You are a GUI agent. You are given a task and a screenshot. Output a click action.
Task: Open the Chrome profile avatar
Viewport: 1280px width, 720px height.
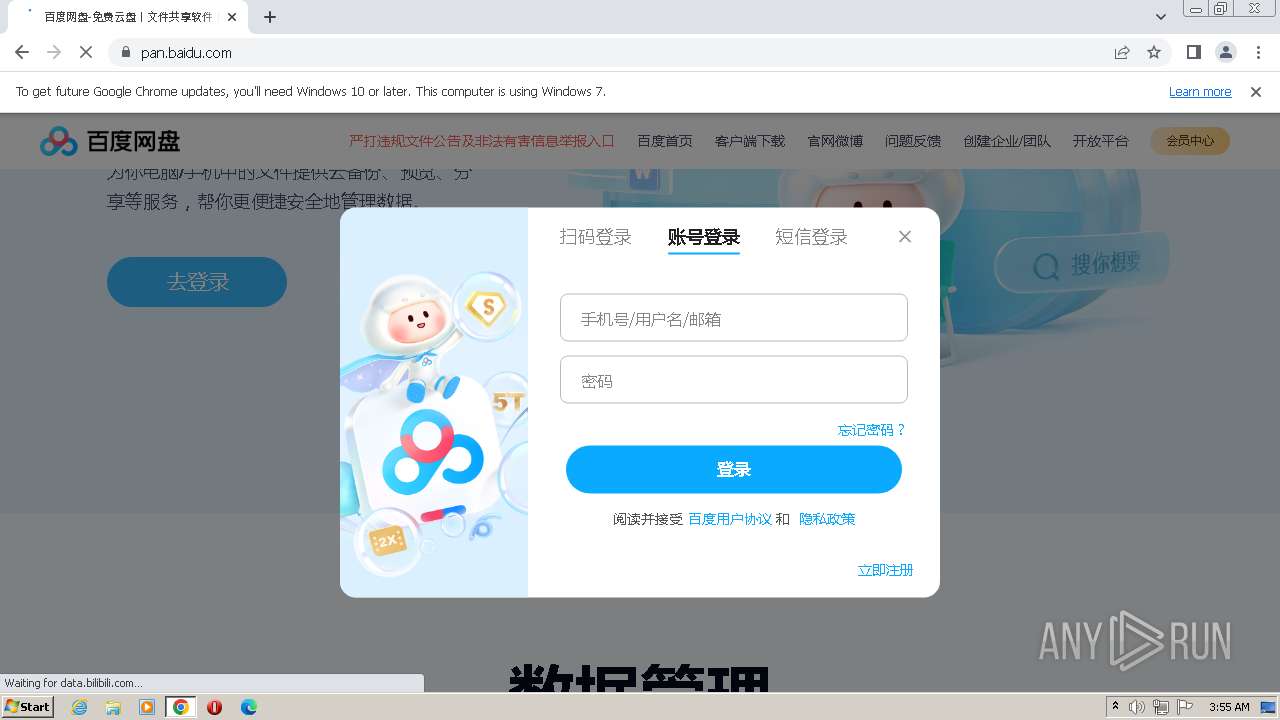click(1225, 52)
